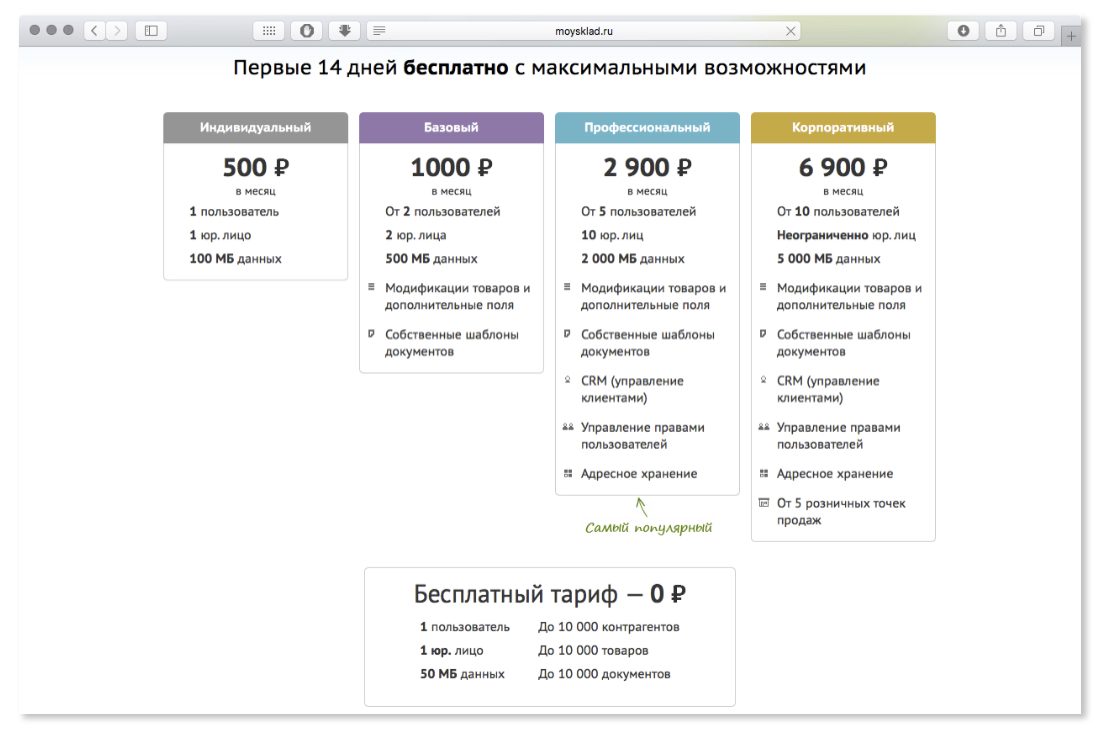Click modifications icon in Корпоративный plan
This screenshot has height=731, width=1100.
(x=763, y=287)
